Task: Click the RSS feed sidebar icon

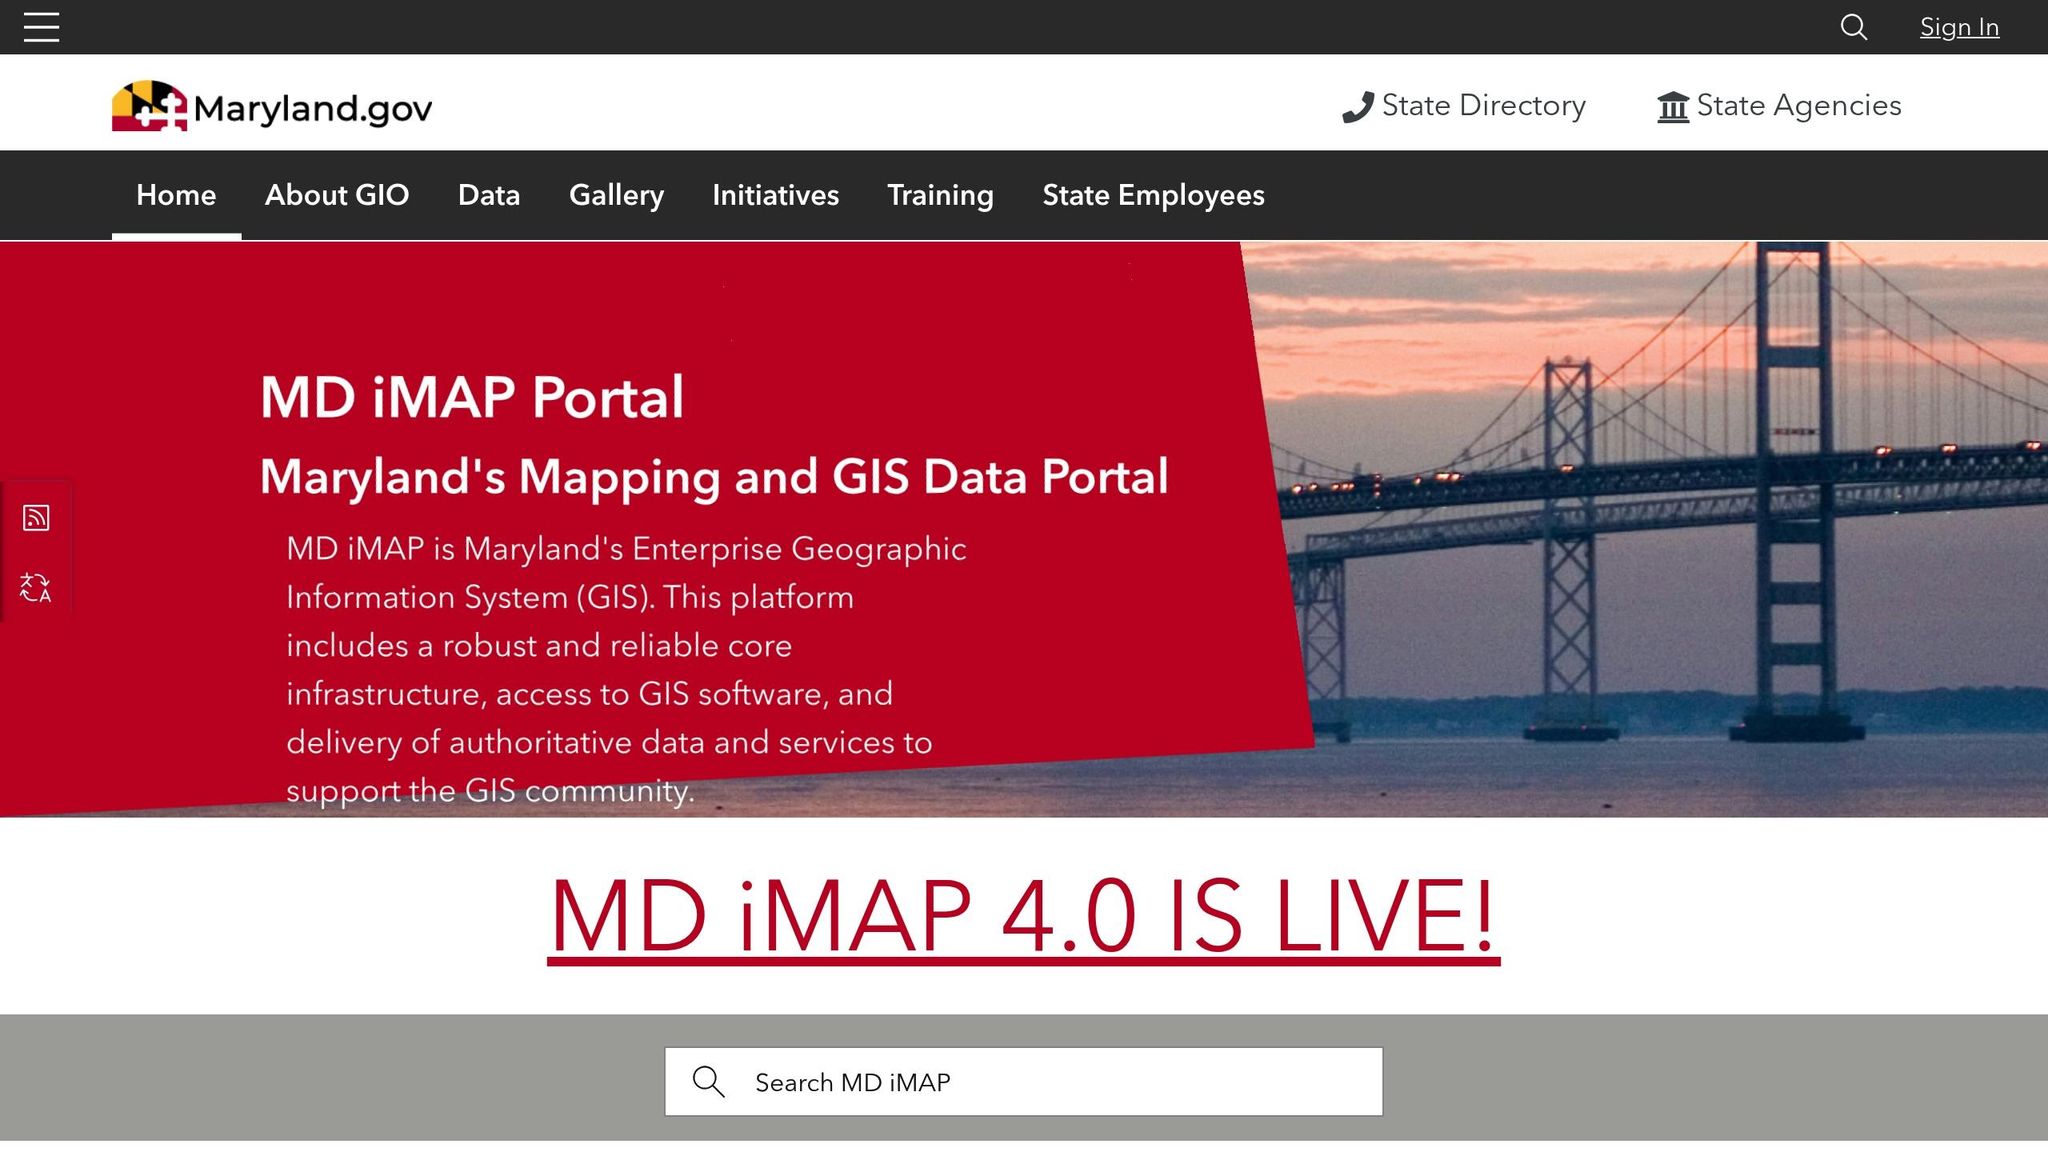Action: point(36,518)
